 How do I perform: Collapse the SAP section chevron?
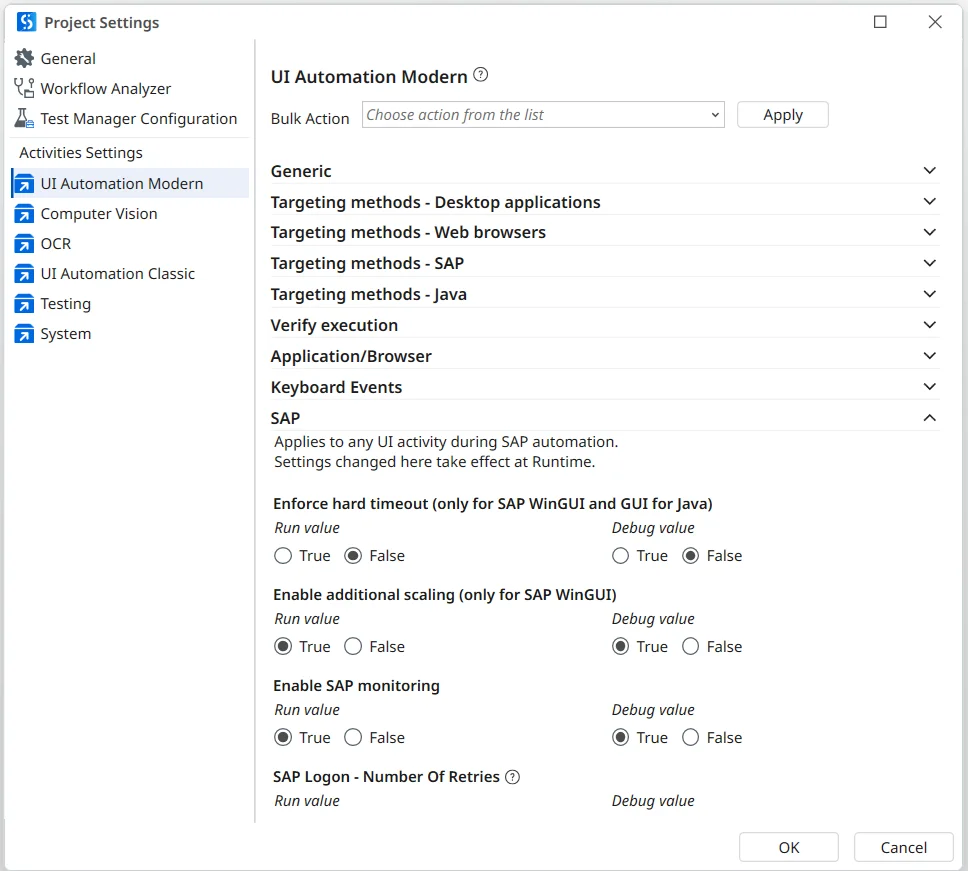coord(929,418)
